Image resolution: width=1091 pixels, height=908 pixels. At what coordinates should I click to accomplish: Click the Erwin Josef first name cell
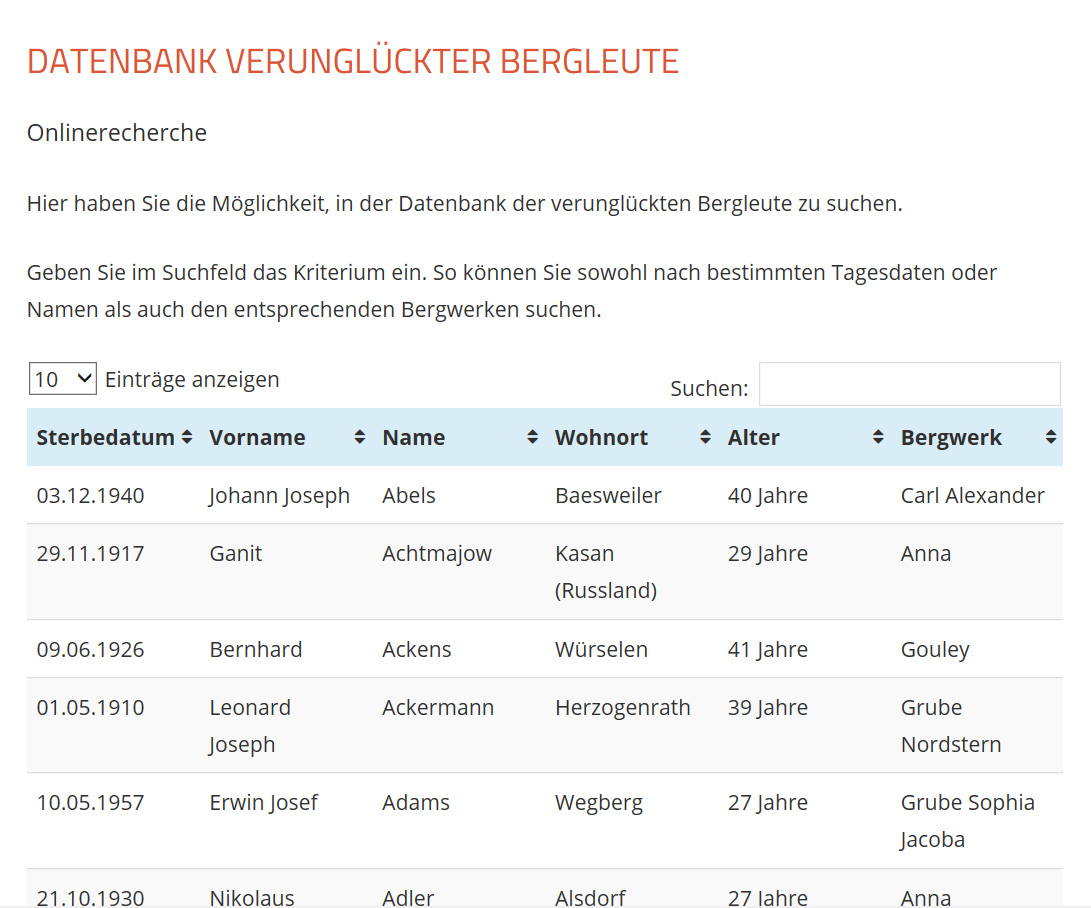pos(263,802)
